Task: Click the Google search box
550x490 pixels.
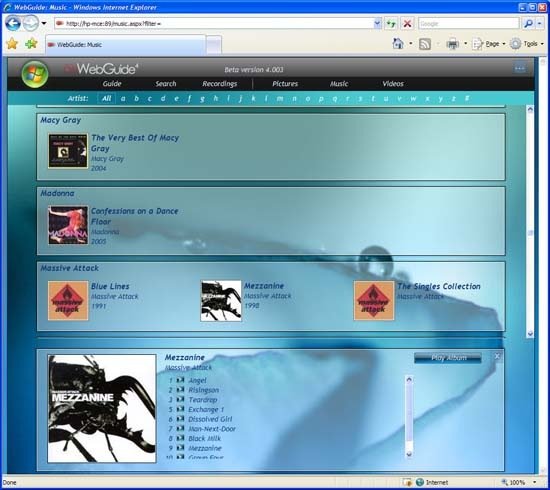Action: (468, 24)
